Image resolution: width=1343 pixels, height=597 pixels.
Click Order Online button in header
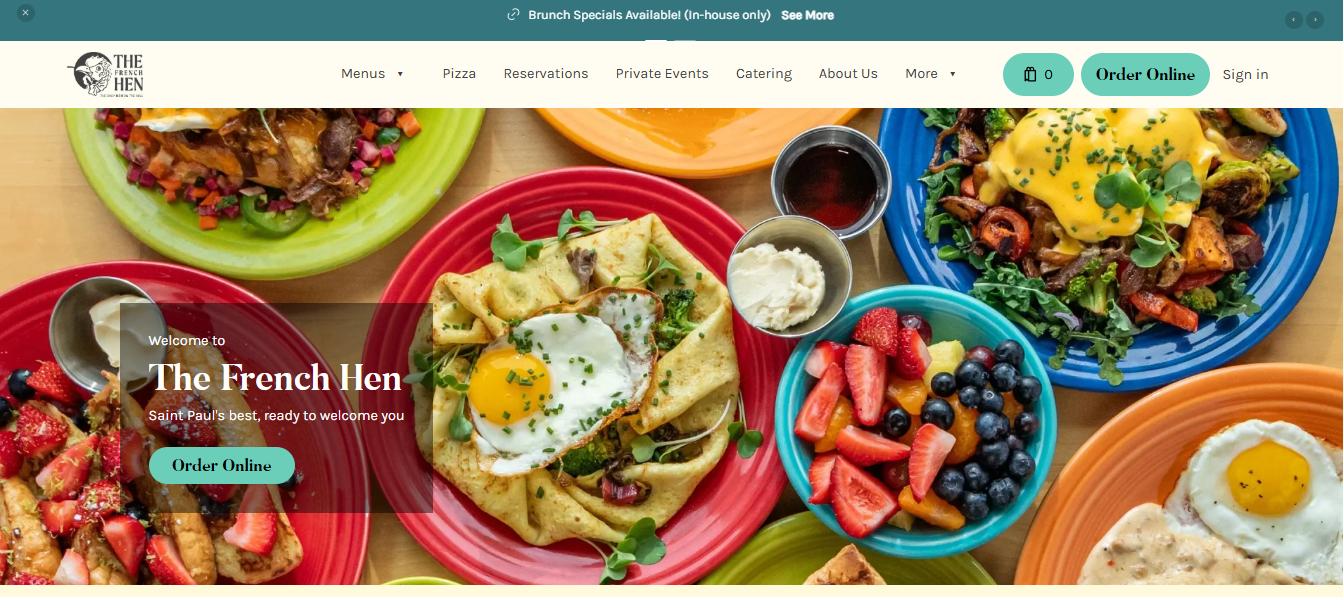tap(1145, 74)
